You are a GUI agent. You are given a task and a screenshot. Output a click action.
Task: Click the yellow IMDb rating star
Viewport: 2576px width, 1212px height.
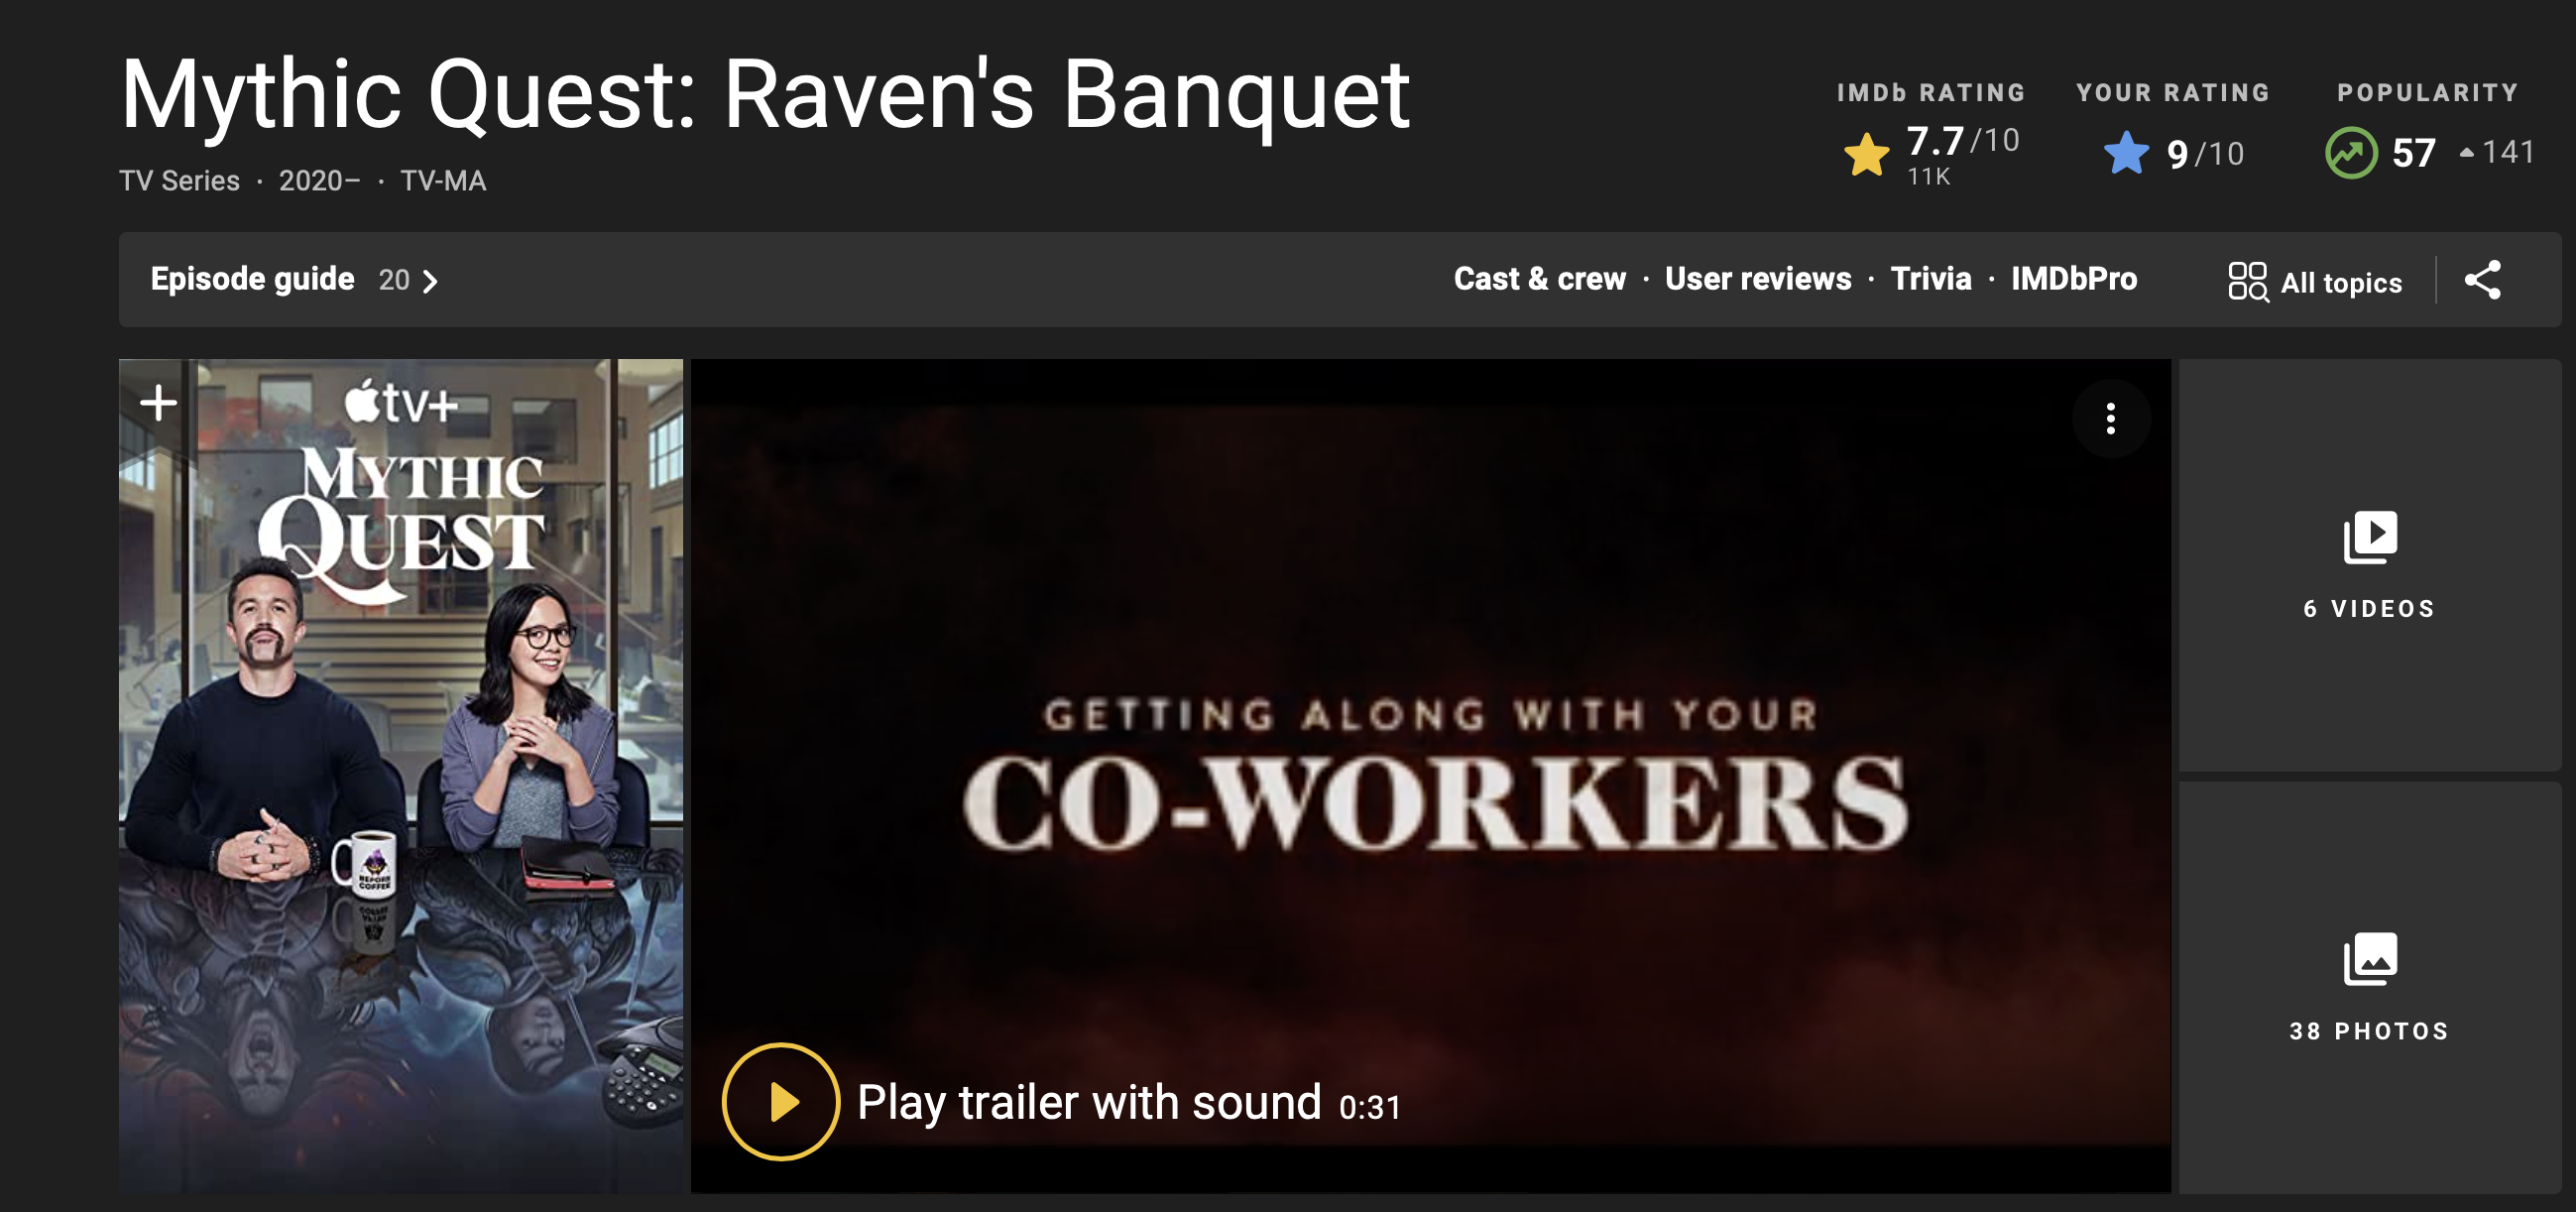[x=1866, y=155]
